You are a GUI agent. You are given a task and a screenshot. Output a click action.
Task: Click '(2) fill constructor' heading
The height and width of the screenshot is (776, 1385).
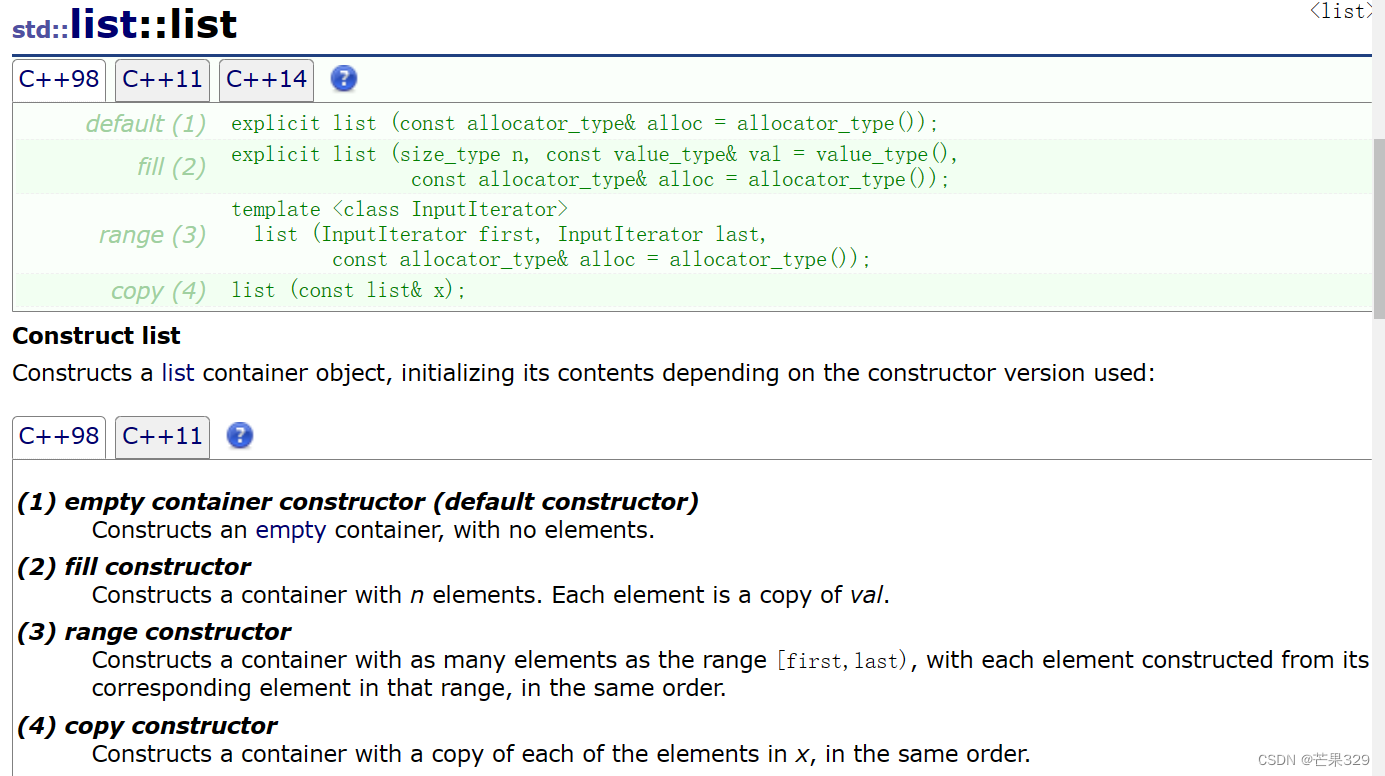pyautogui.click(x=134, y=567)
